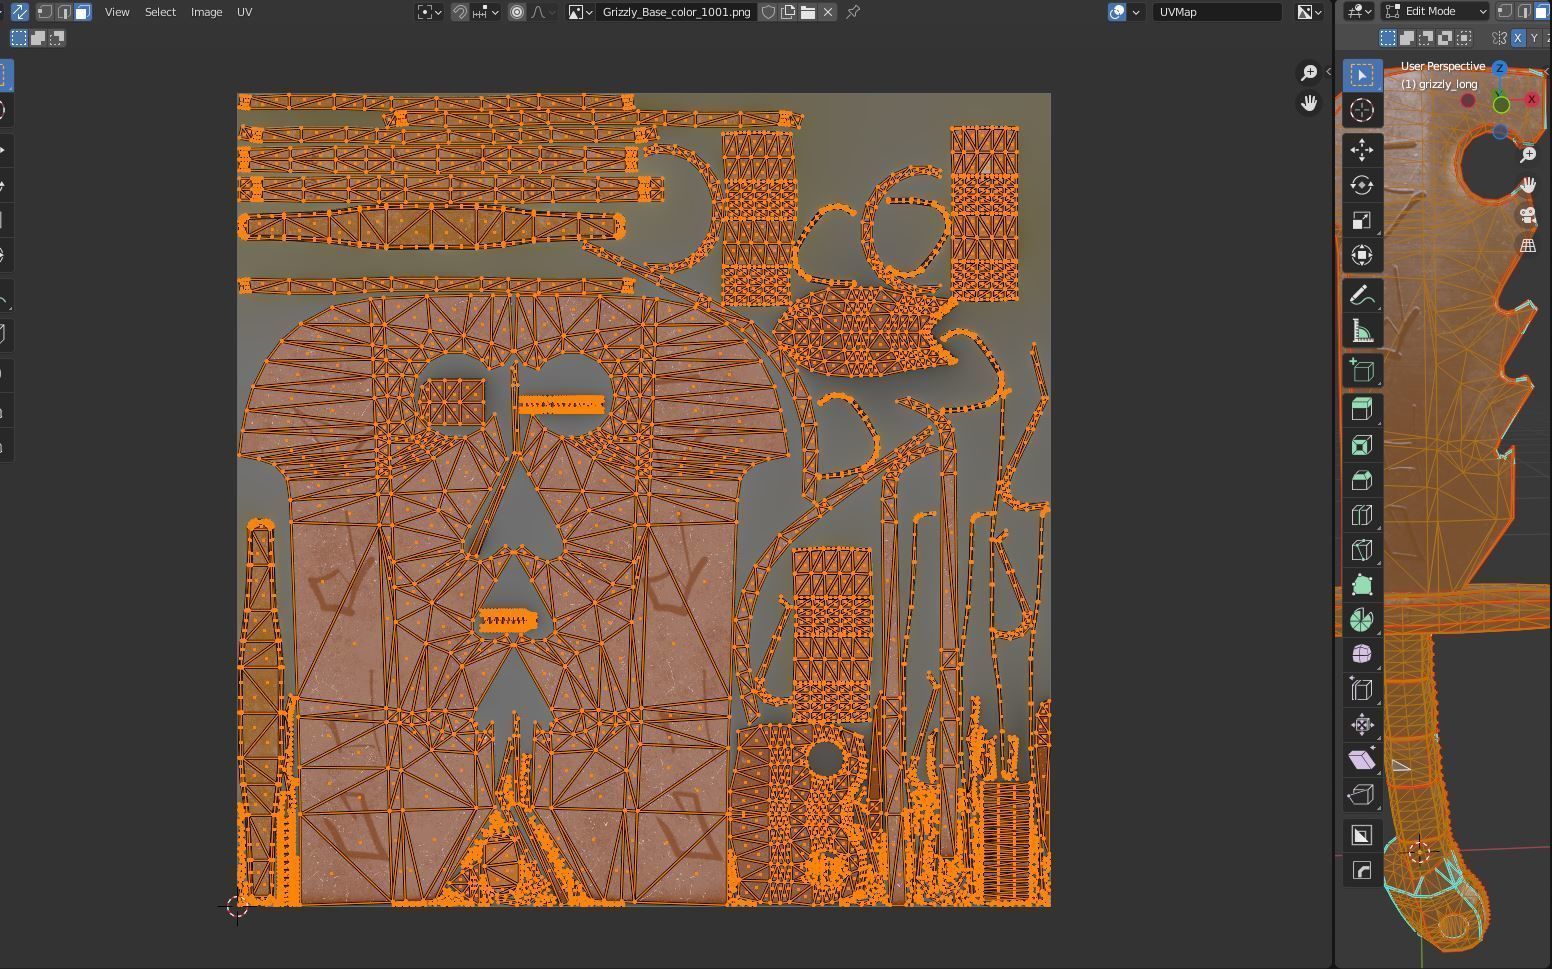Choose the Cursor tool in 3D viewport
The image size is (1552, 969).
click(x=1362, y=110)
